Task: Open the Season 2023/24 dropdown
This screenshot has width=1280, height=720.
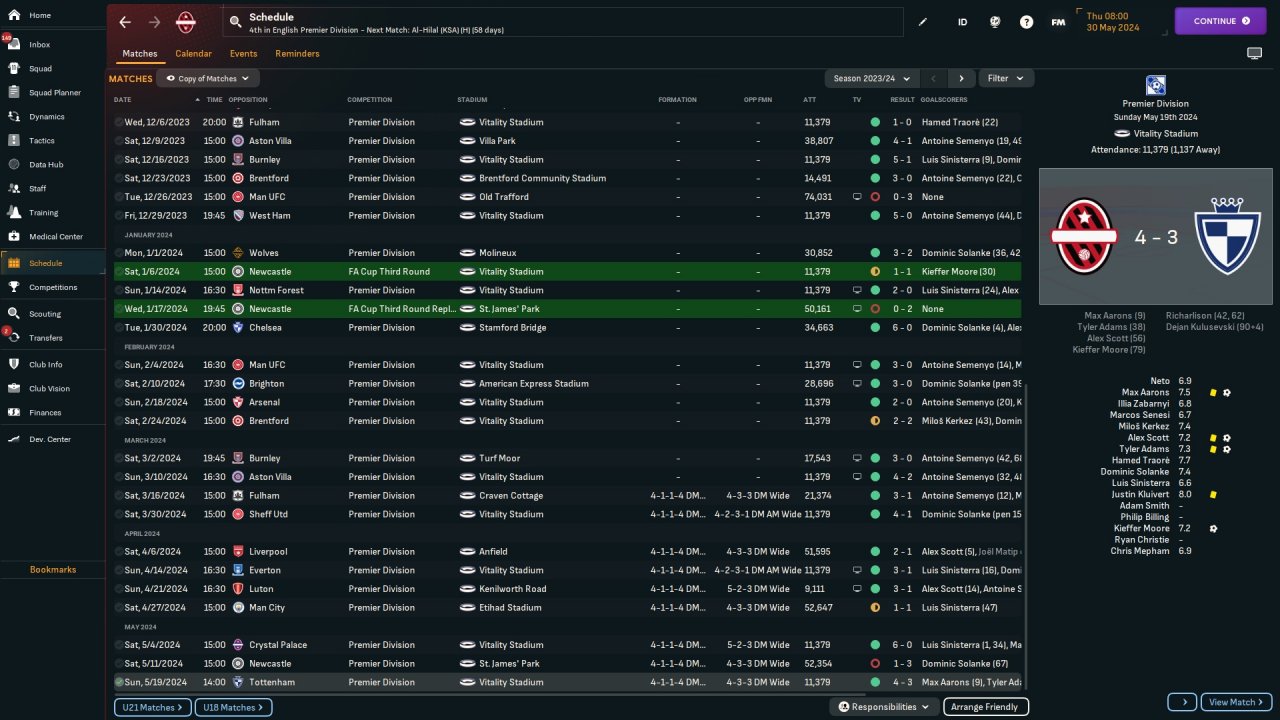Action: 872,78
